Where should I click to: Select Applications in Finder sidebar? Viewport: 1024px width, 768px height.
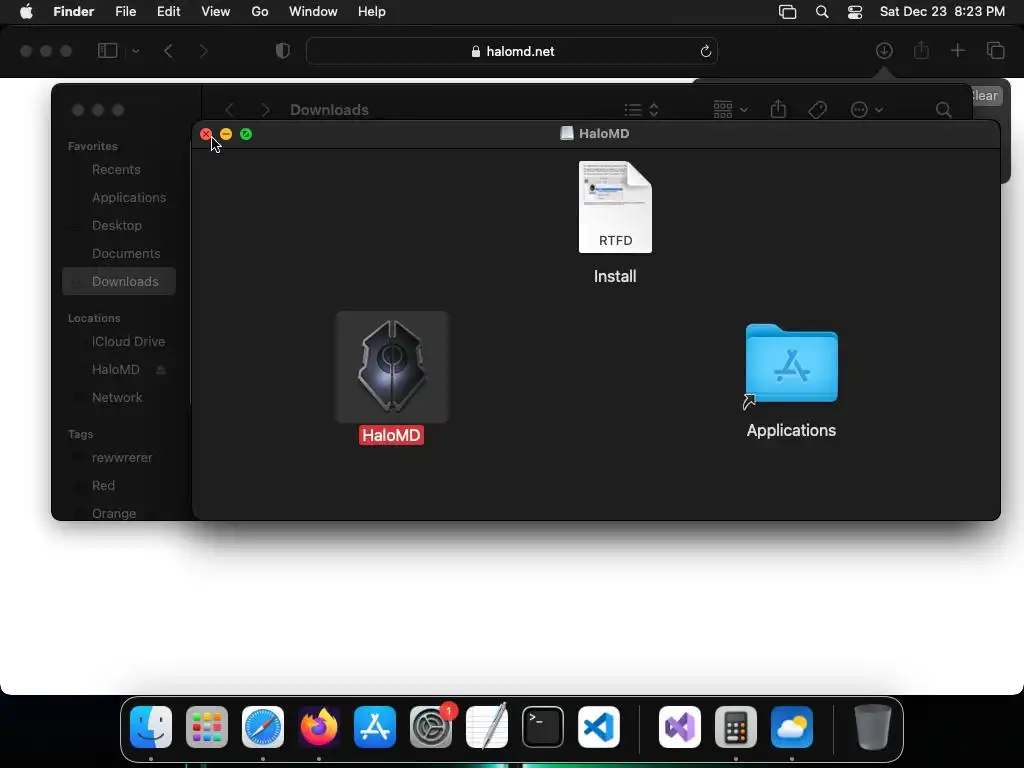119,197
